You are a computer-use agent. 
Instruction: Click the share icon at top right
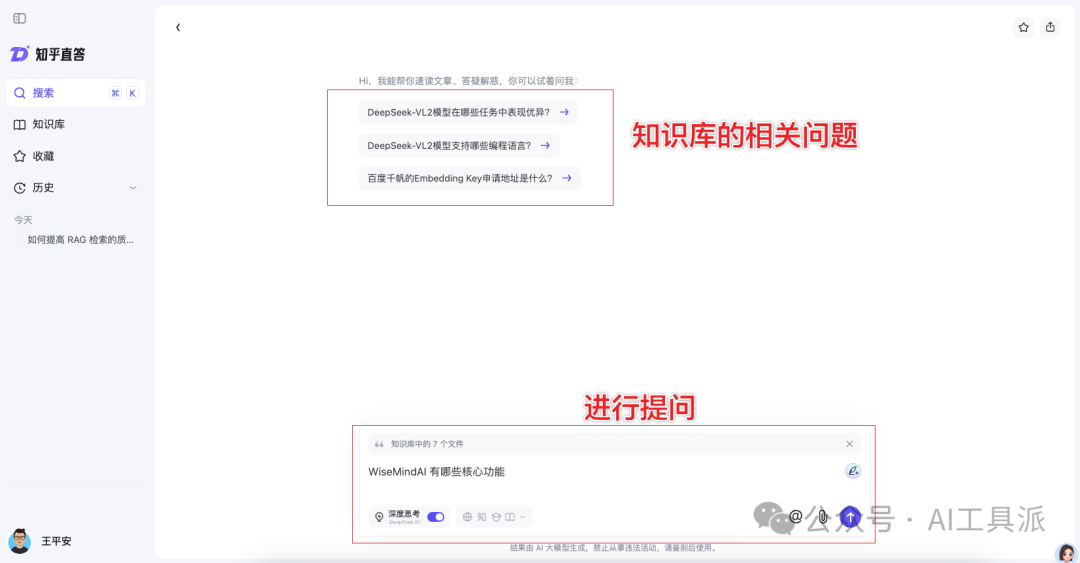coord(1050,28)
